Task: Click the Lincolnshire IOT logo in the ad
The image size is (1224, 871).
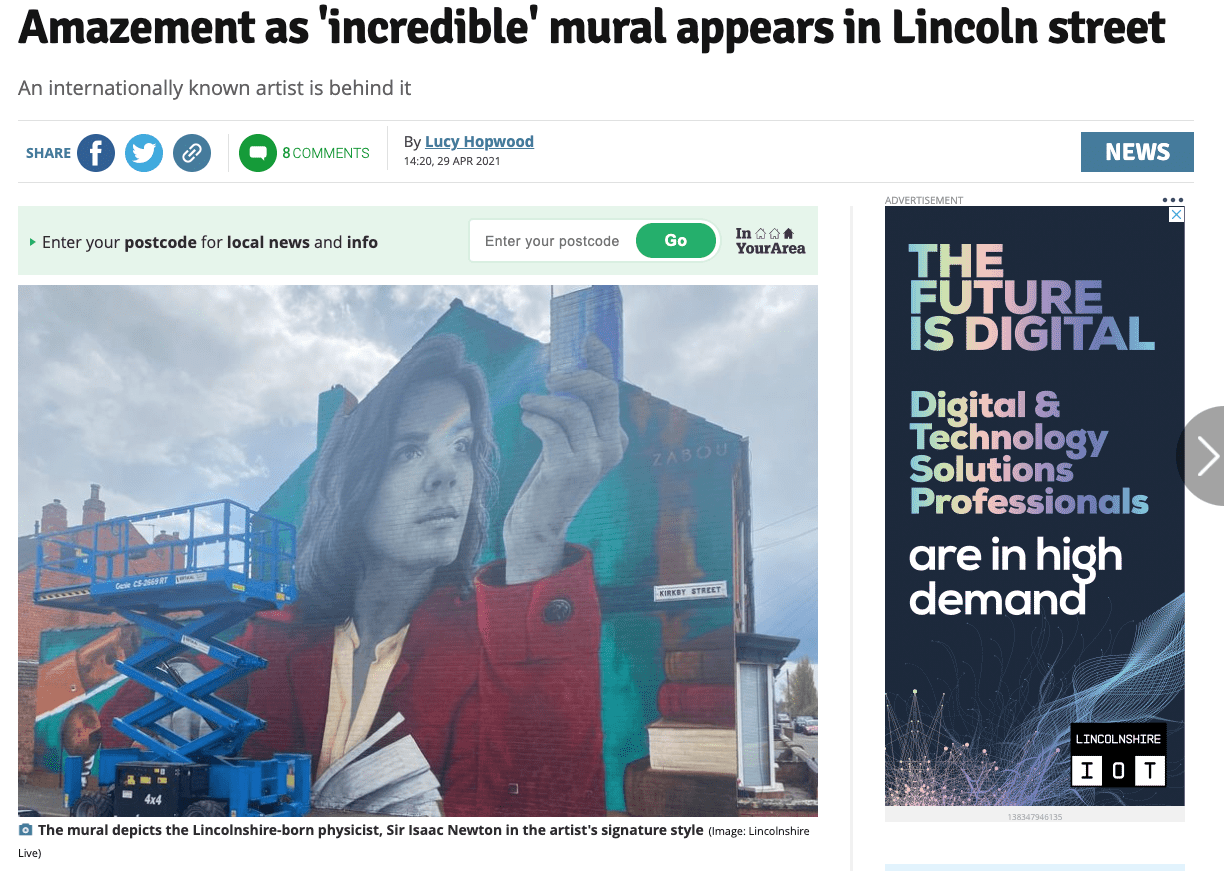Action: click(1119, 754)
